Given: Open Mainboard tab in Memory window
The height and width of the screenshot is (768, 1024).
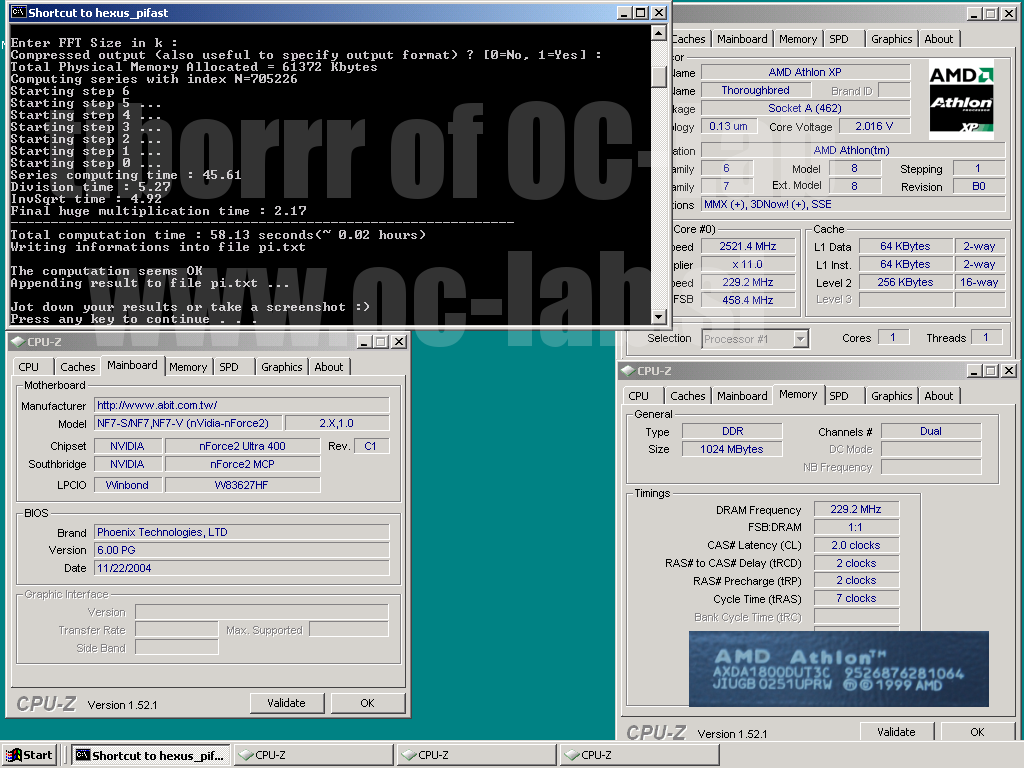Looking at the screenshot, I should 743,396.
